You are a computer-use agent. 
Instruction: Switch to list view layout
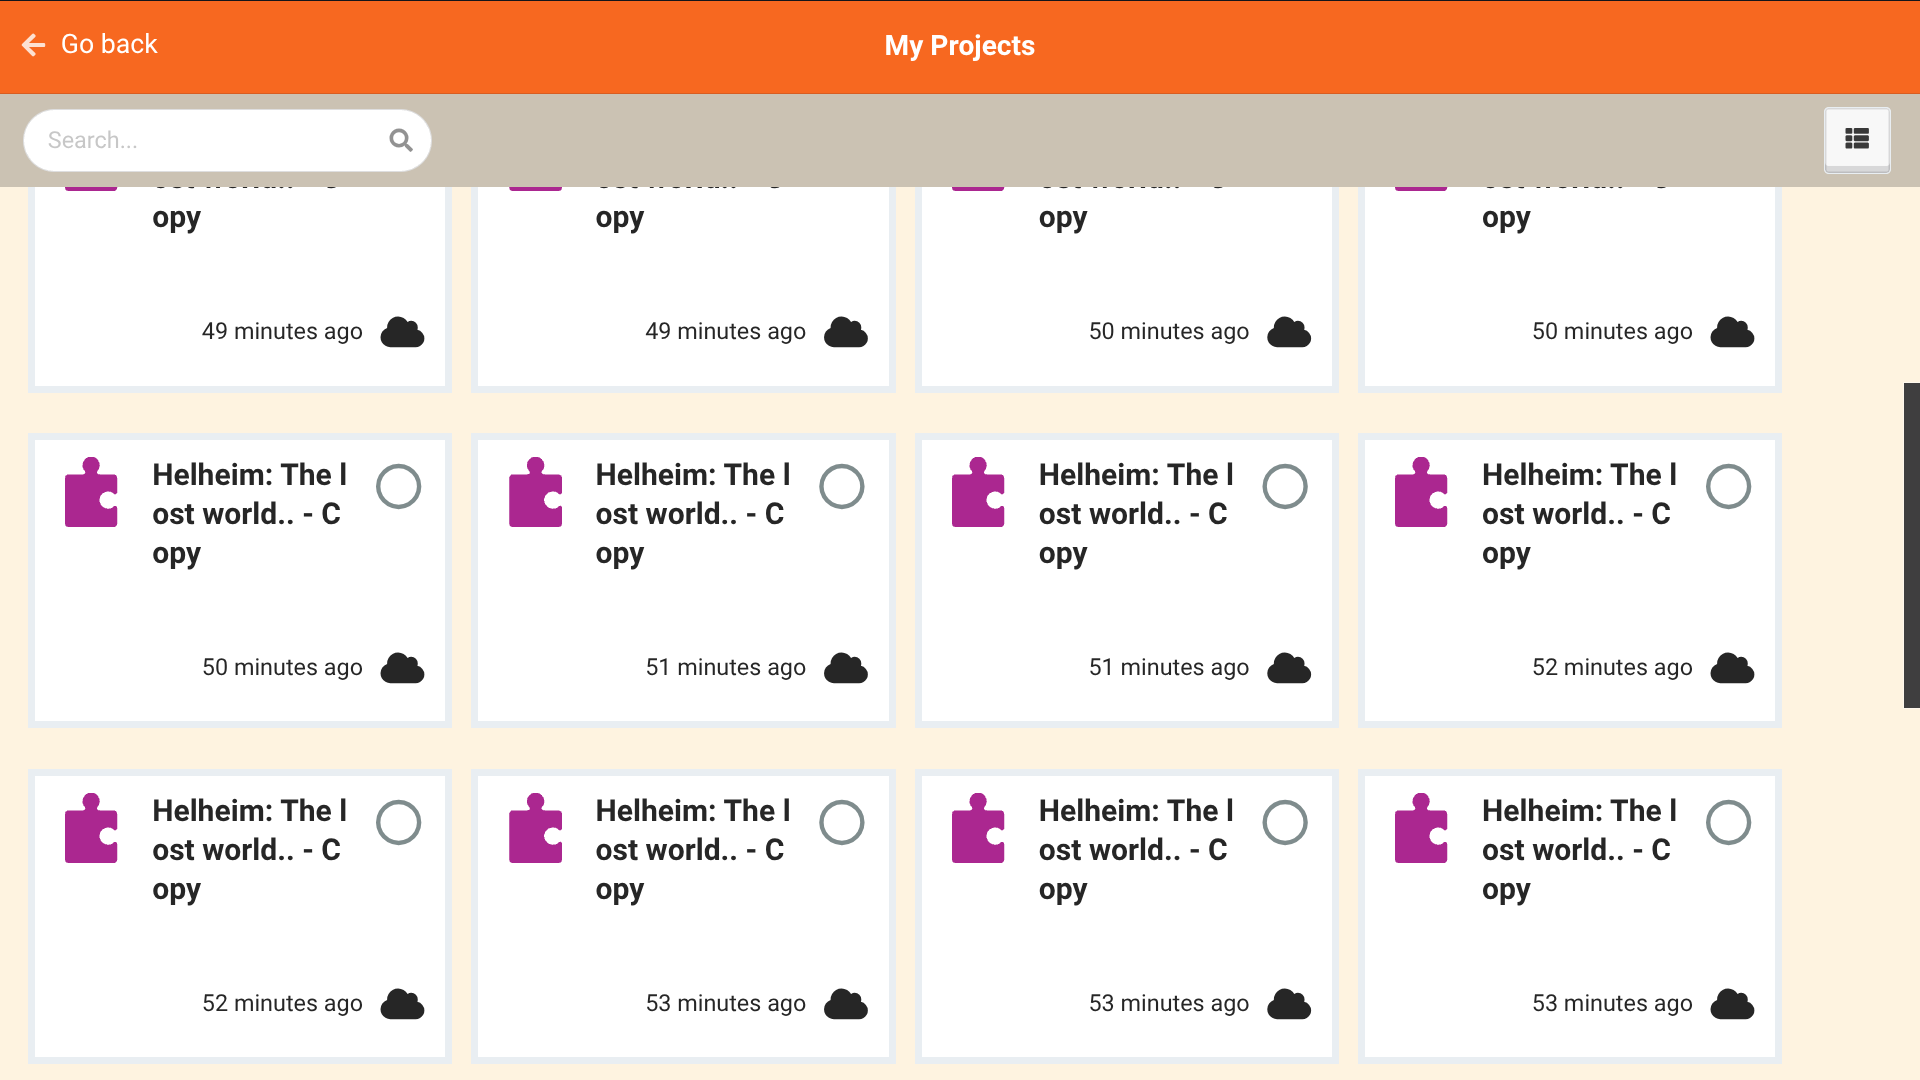(1856, 139)
